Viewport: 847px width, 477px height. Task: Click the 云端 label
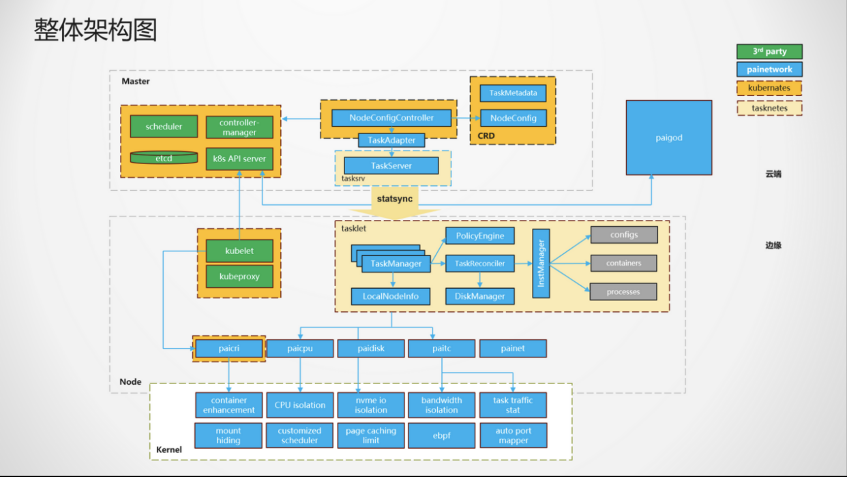tap(773, 174)
